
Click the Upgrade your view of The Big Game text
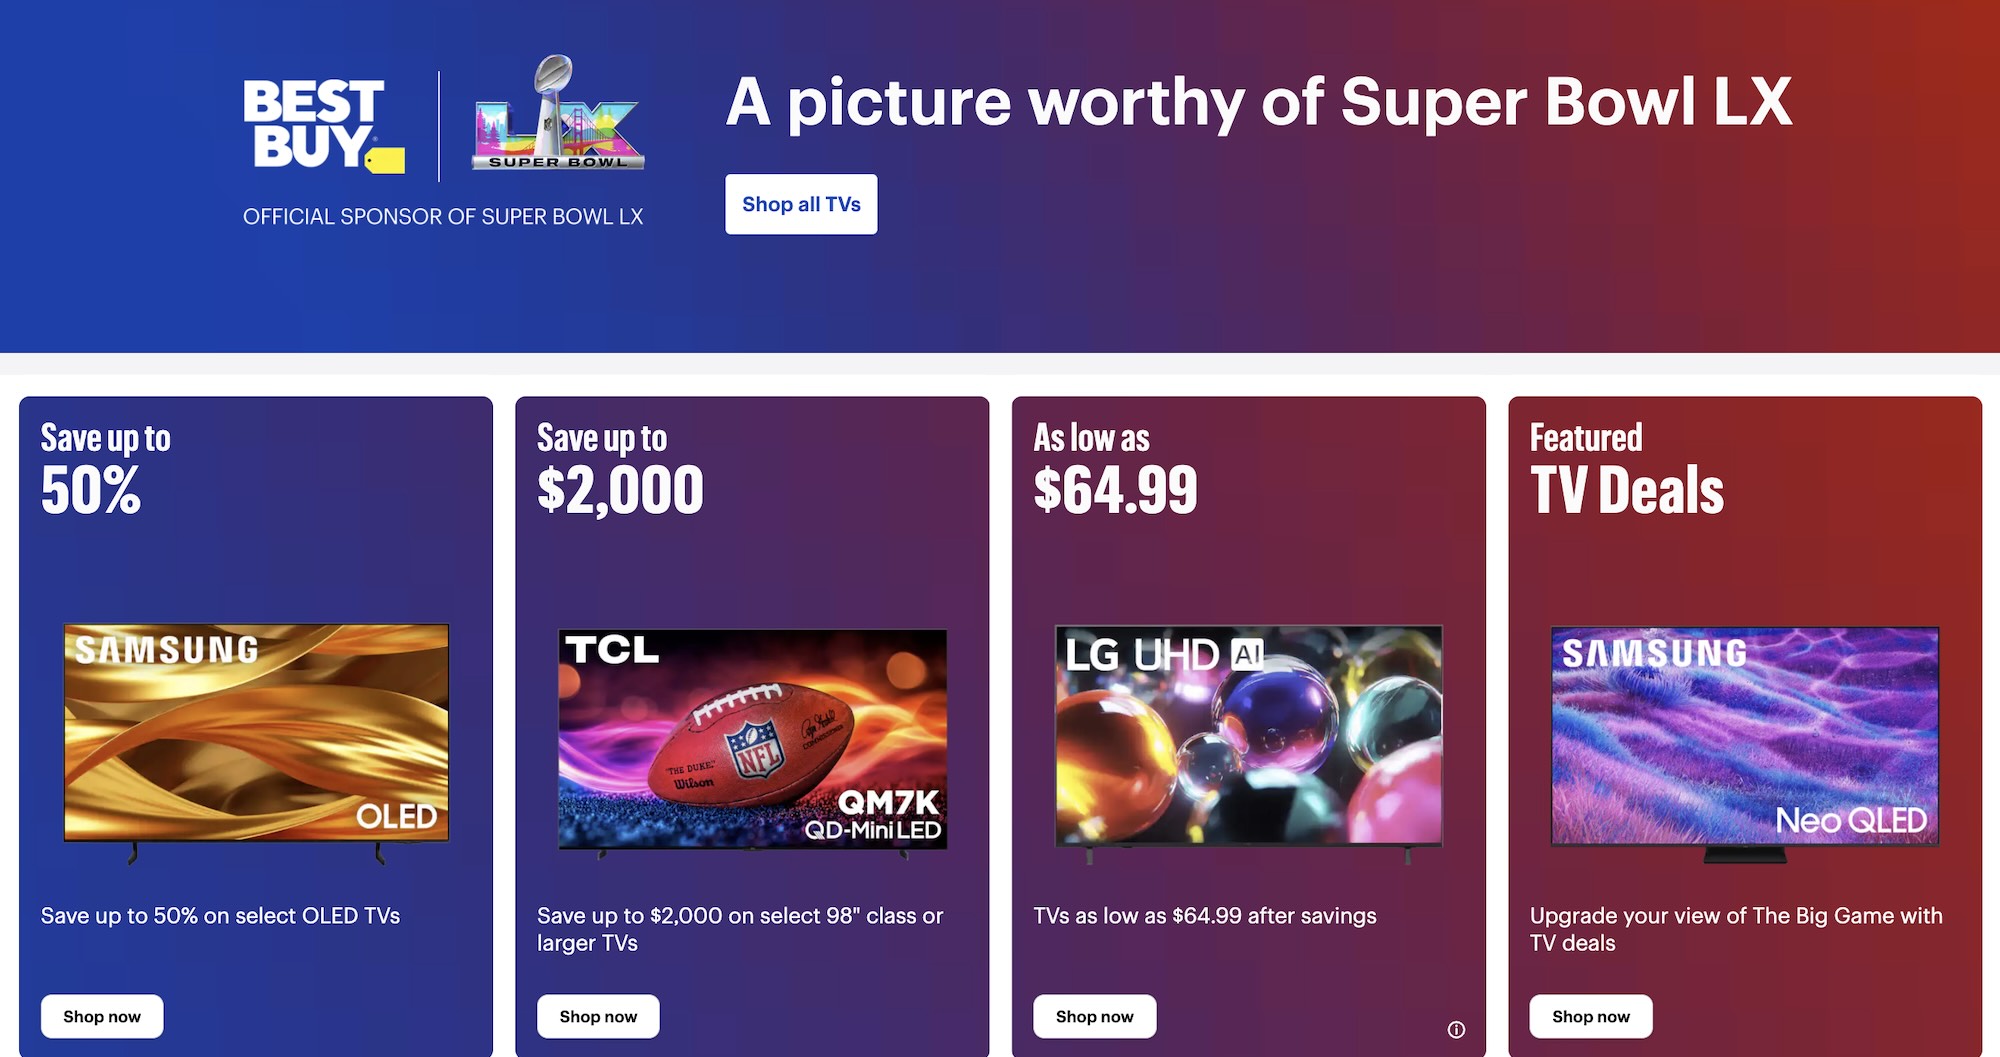point(1736,927)
